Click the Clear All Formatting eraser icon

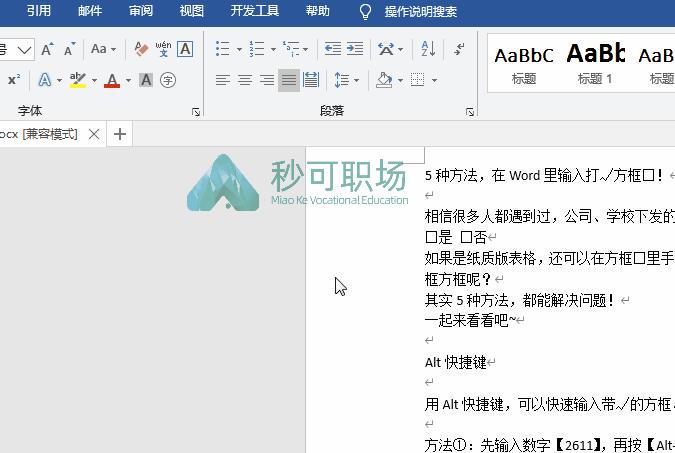141,49
